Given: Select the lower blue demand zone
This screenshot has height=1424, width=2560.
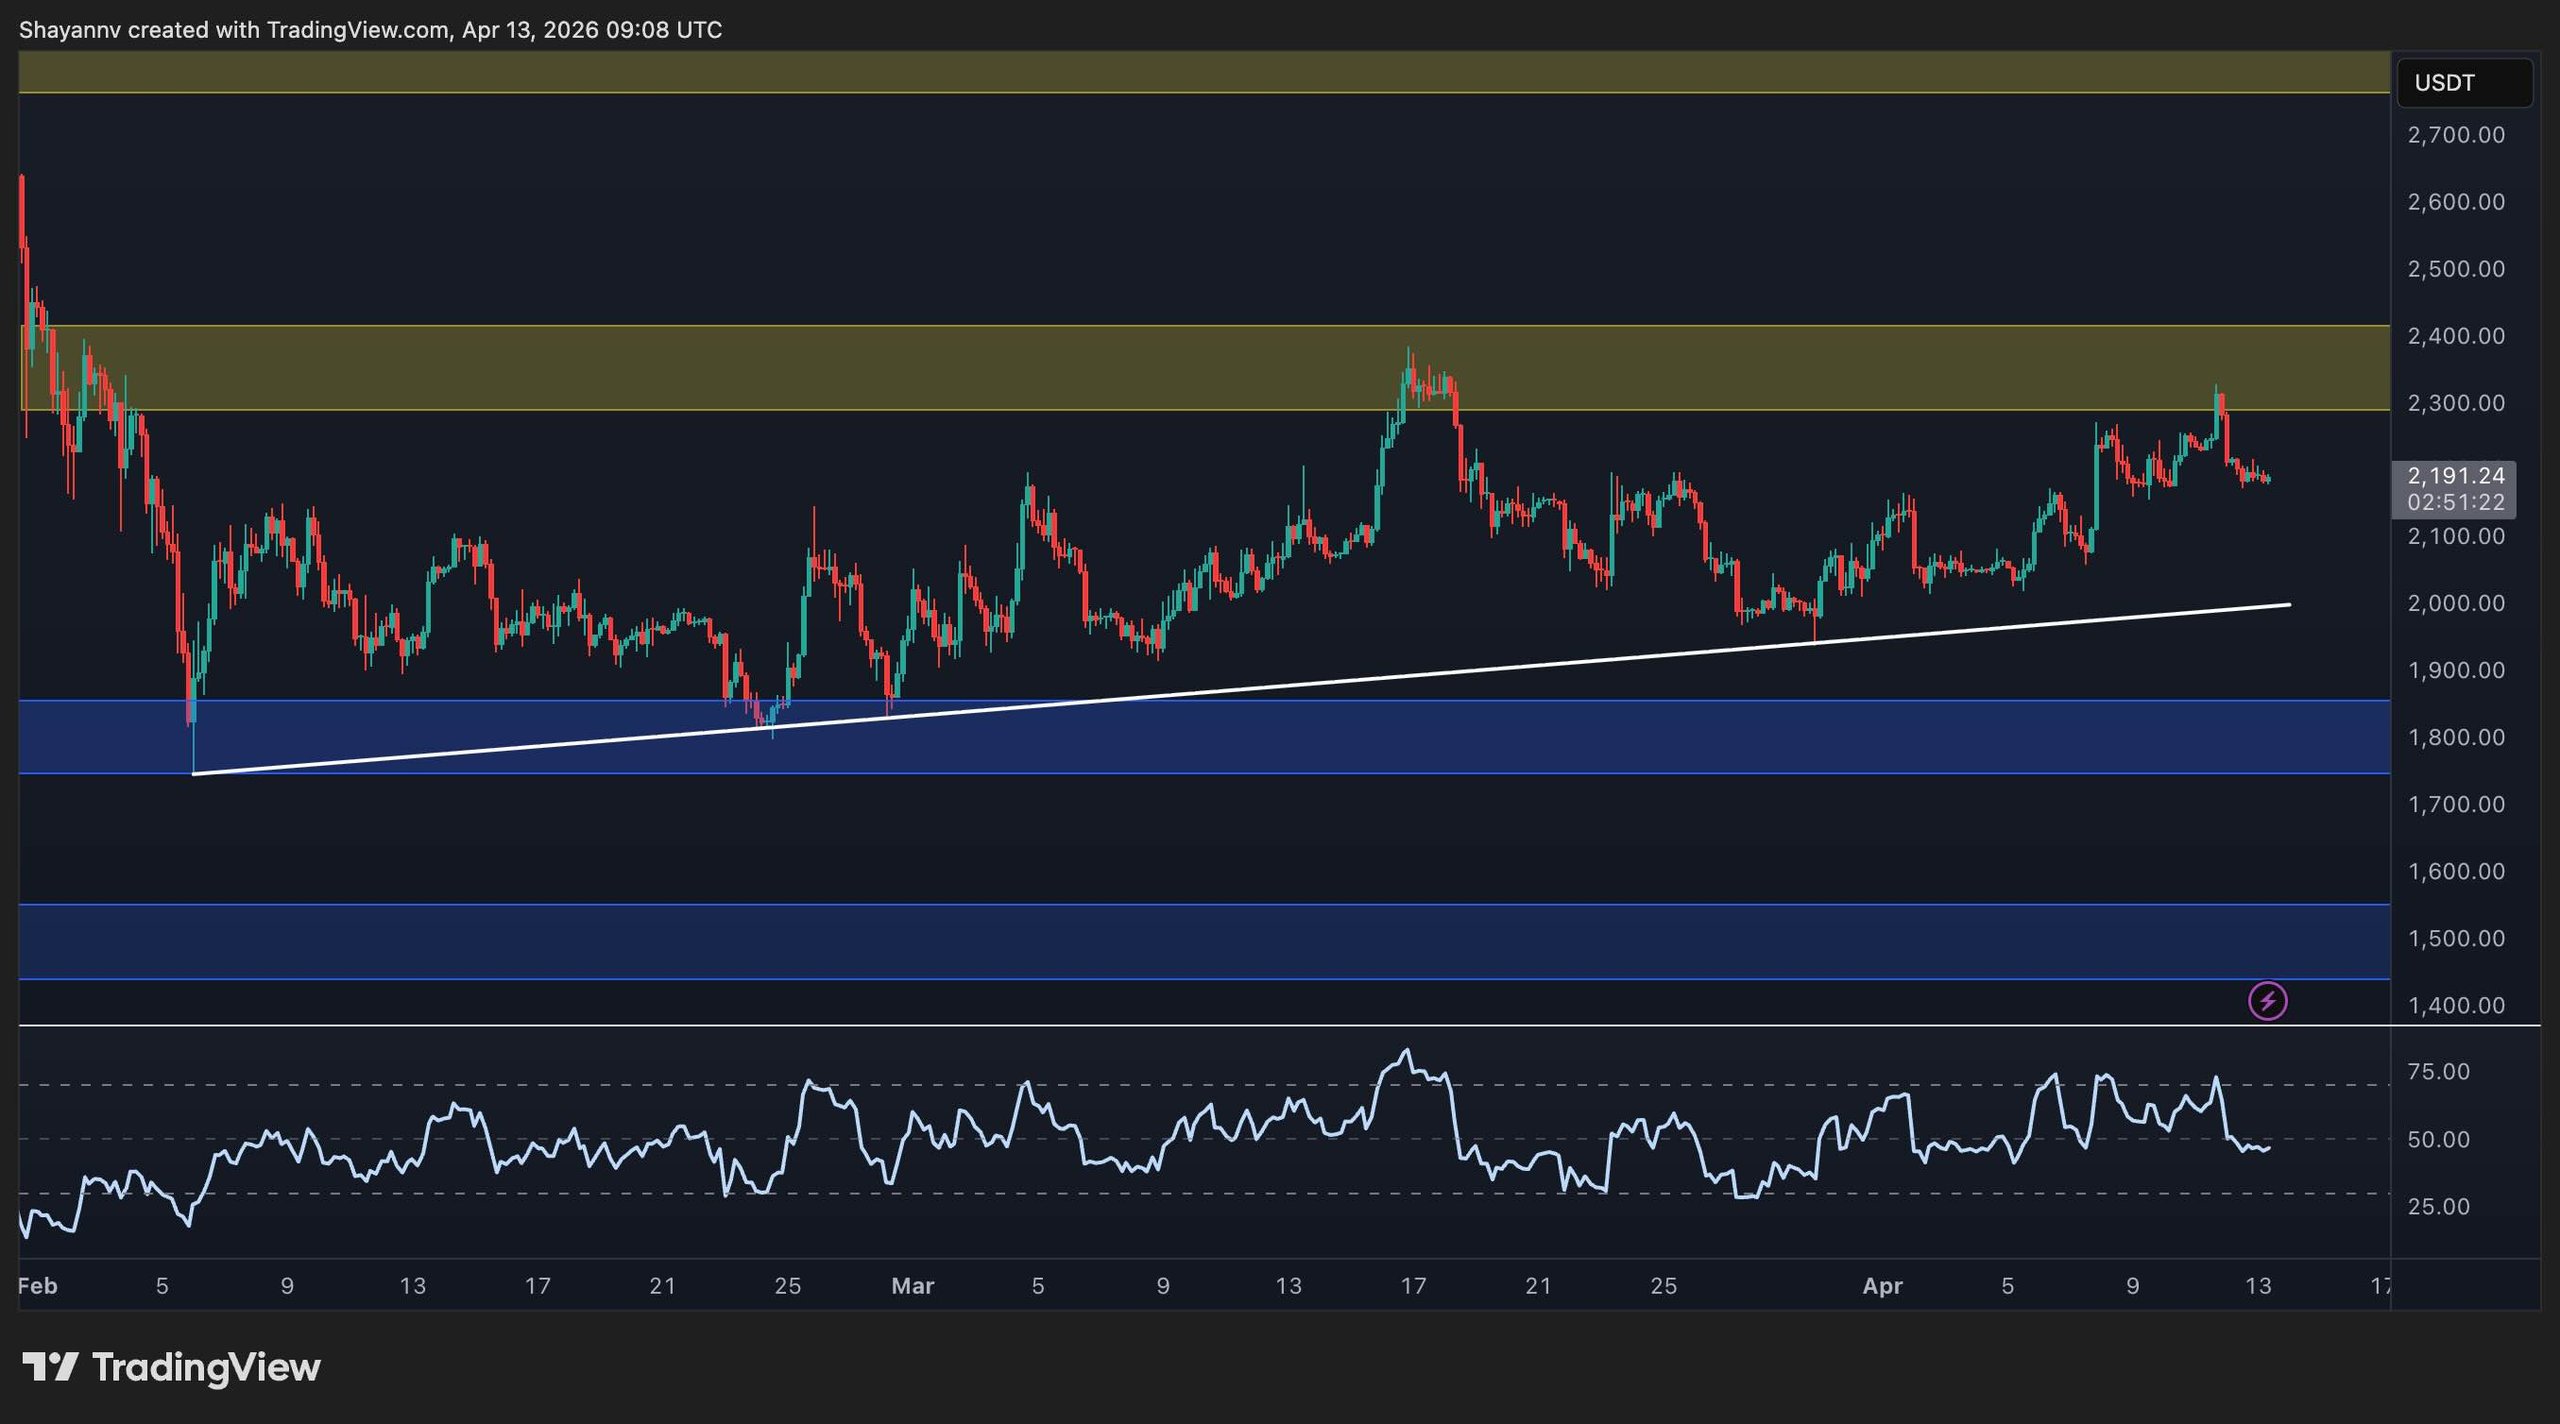Looking at the screenshot, I should point(1200,941).
